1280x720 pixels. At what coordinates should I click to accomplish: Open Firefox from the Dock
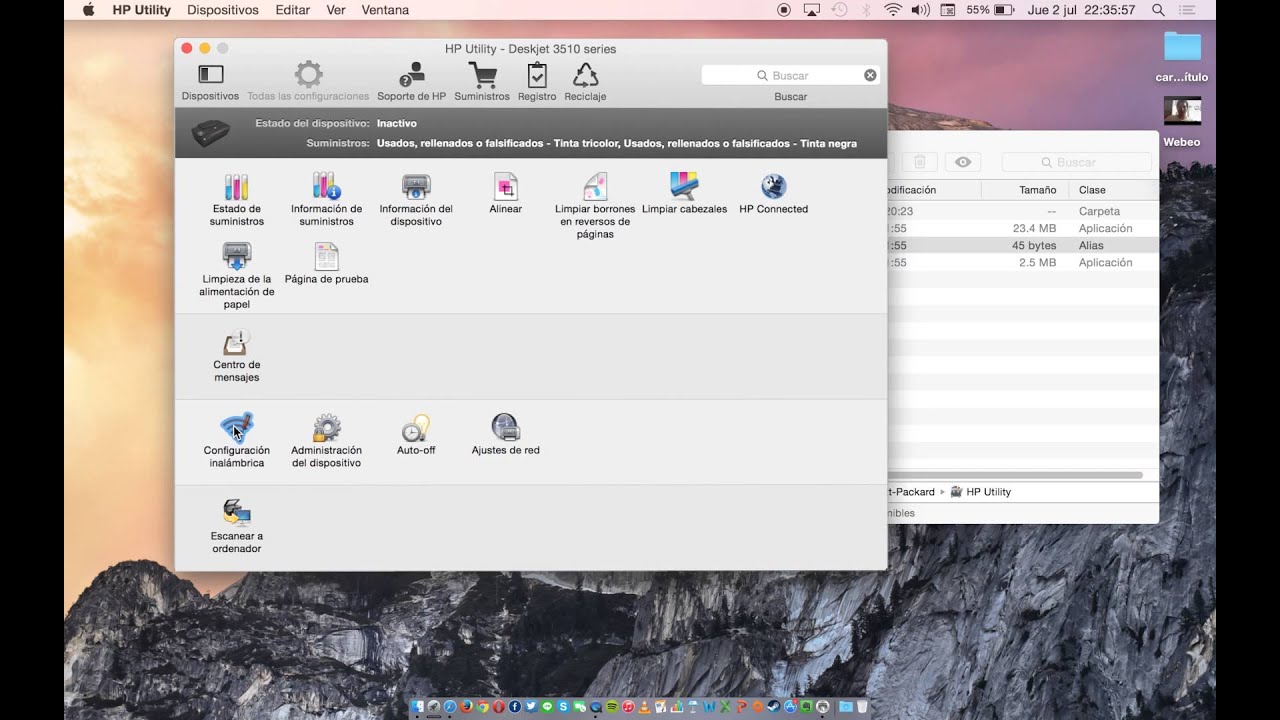[466, 707]
